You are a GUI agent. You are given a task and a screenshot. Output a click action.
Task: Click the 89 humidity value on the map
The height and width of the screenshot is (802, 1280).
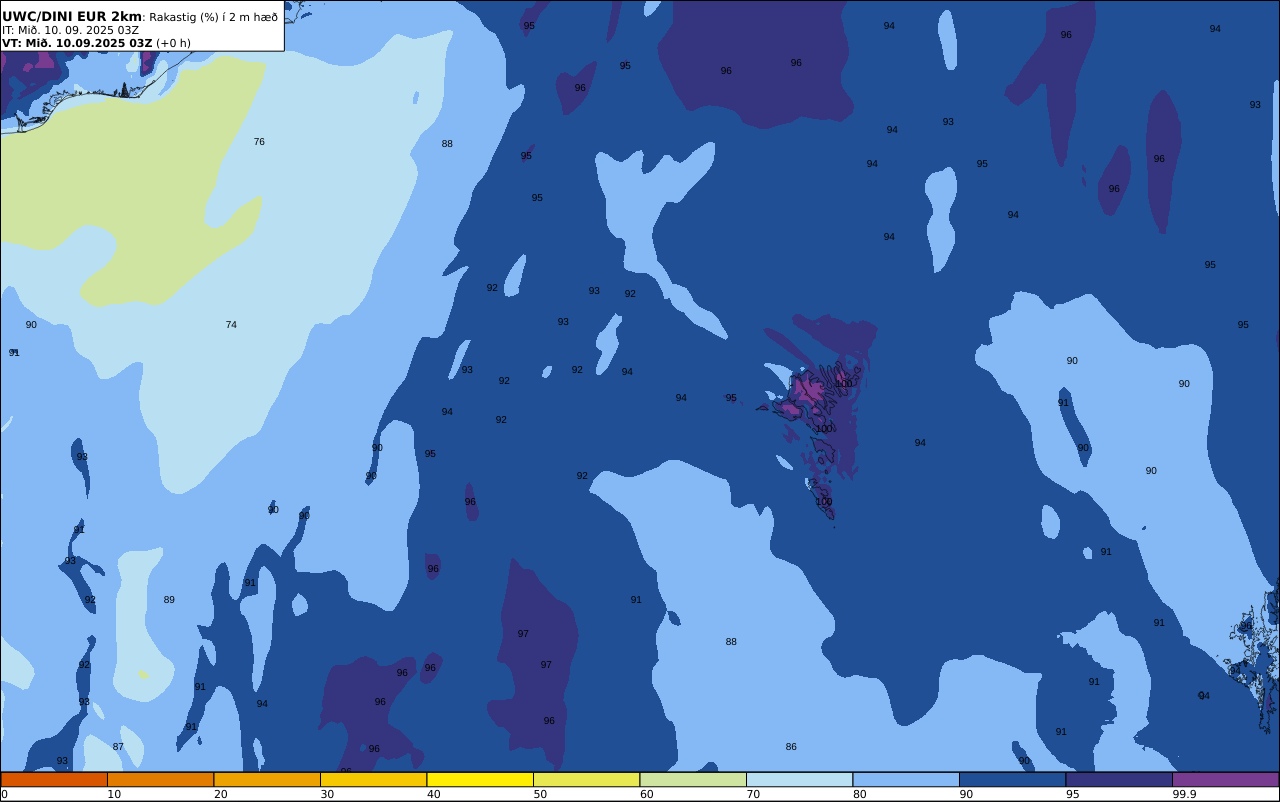(169, 600)
